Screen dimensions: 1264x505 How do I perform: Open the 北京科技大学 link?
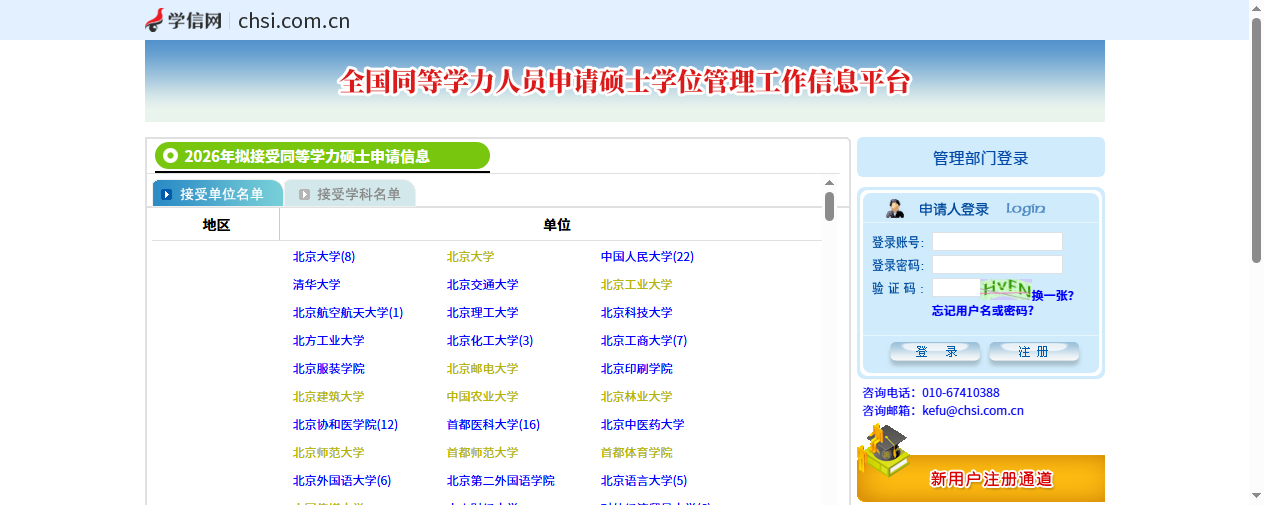tap(637, 312)
